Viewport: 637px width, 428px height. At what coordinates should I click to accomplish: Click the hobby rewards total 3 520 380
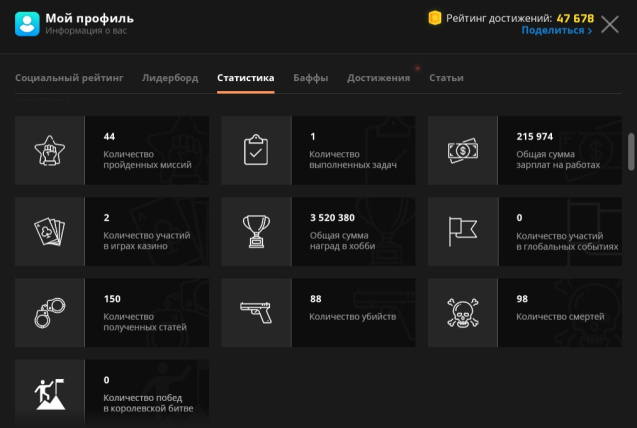pos(332,218)
